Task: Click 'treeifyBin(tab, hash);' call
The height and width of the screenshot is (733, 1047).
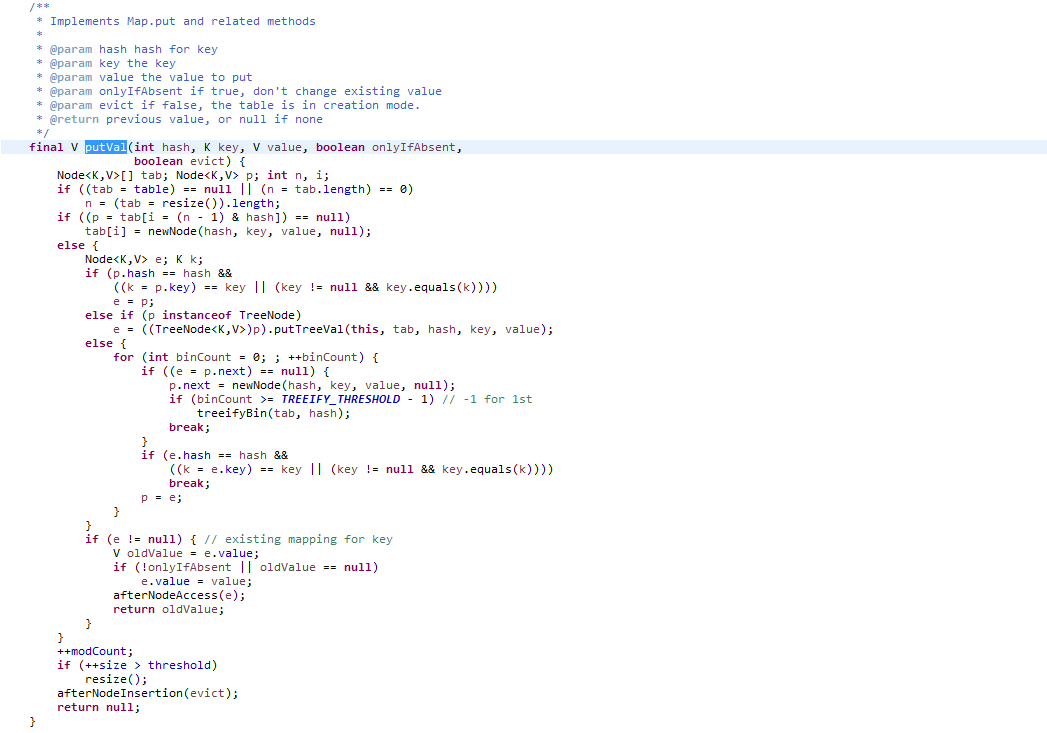Action: pyautogui.click(x=273, y=414)
